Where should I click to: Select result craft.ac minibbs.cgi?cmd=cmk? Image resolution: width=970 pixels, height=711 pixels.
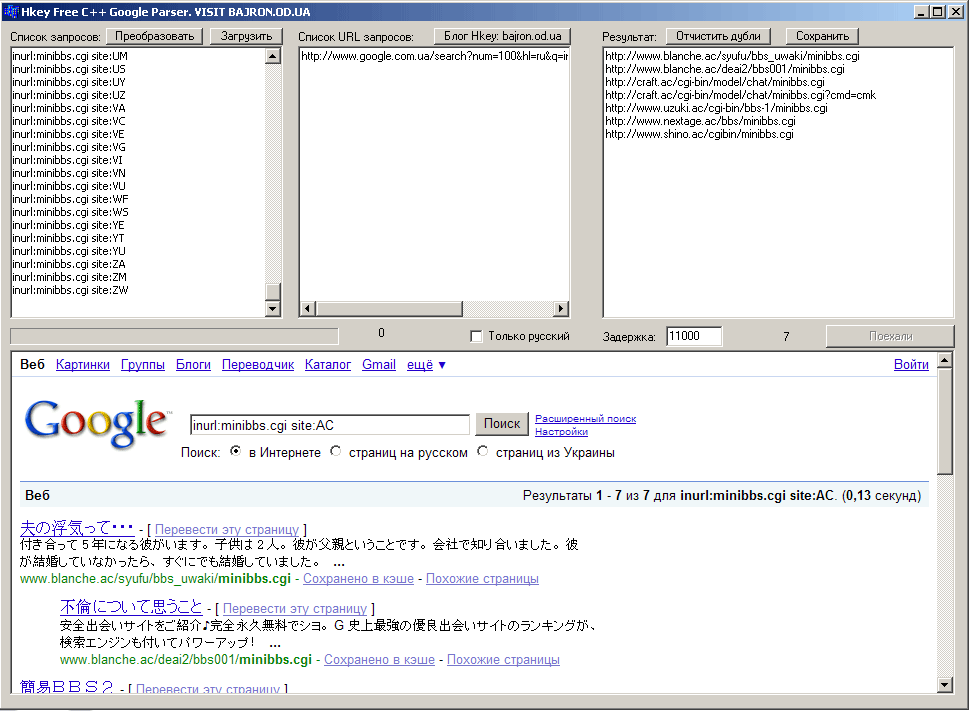pos(740,95)
